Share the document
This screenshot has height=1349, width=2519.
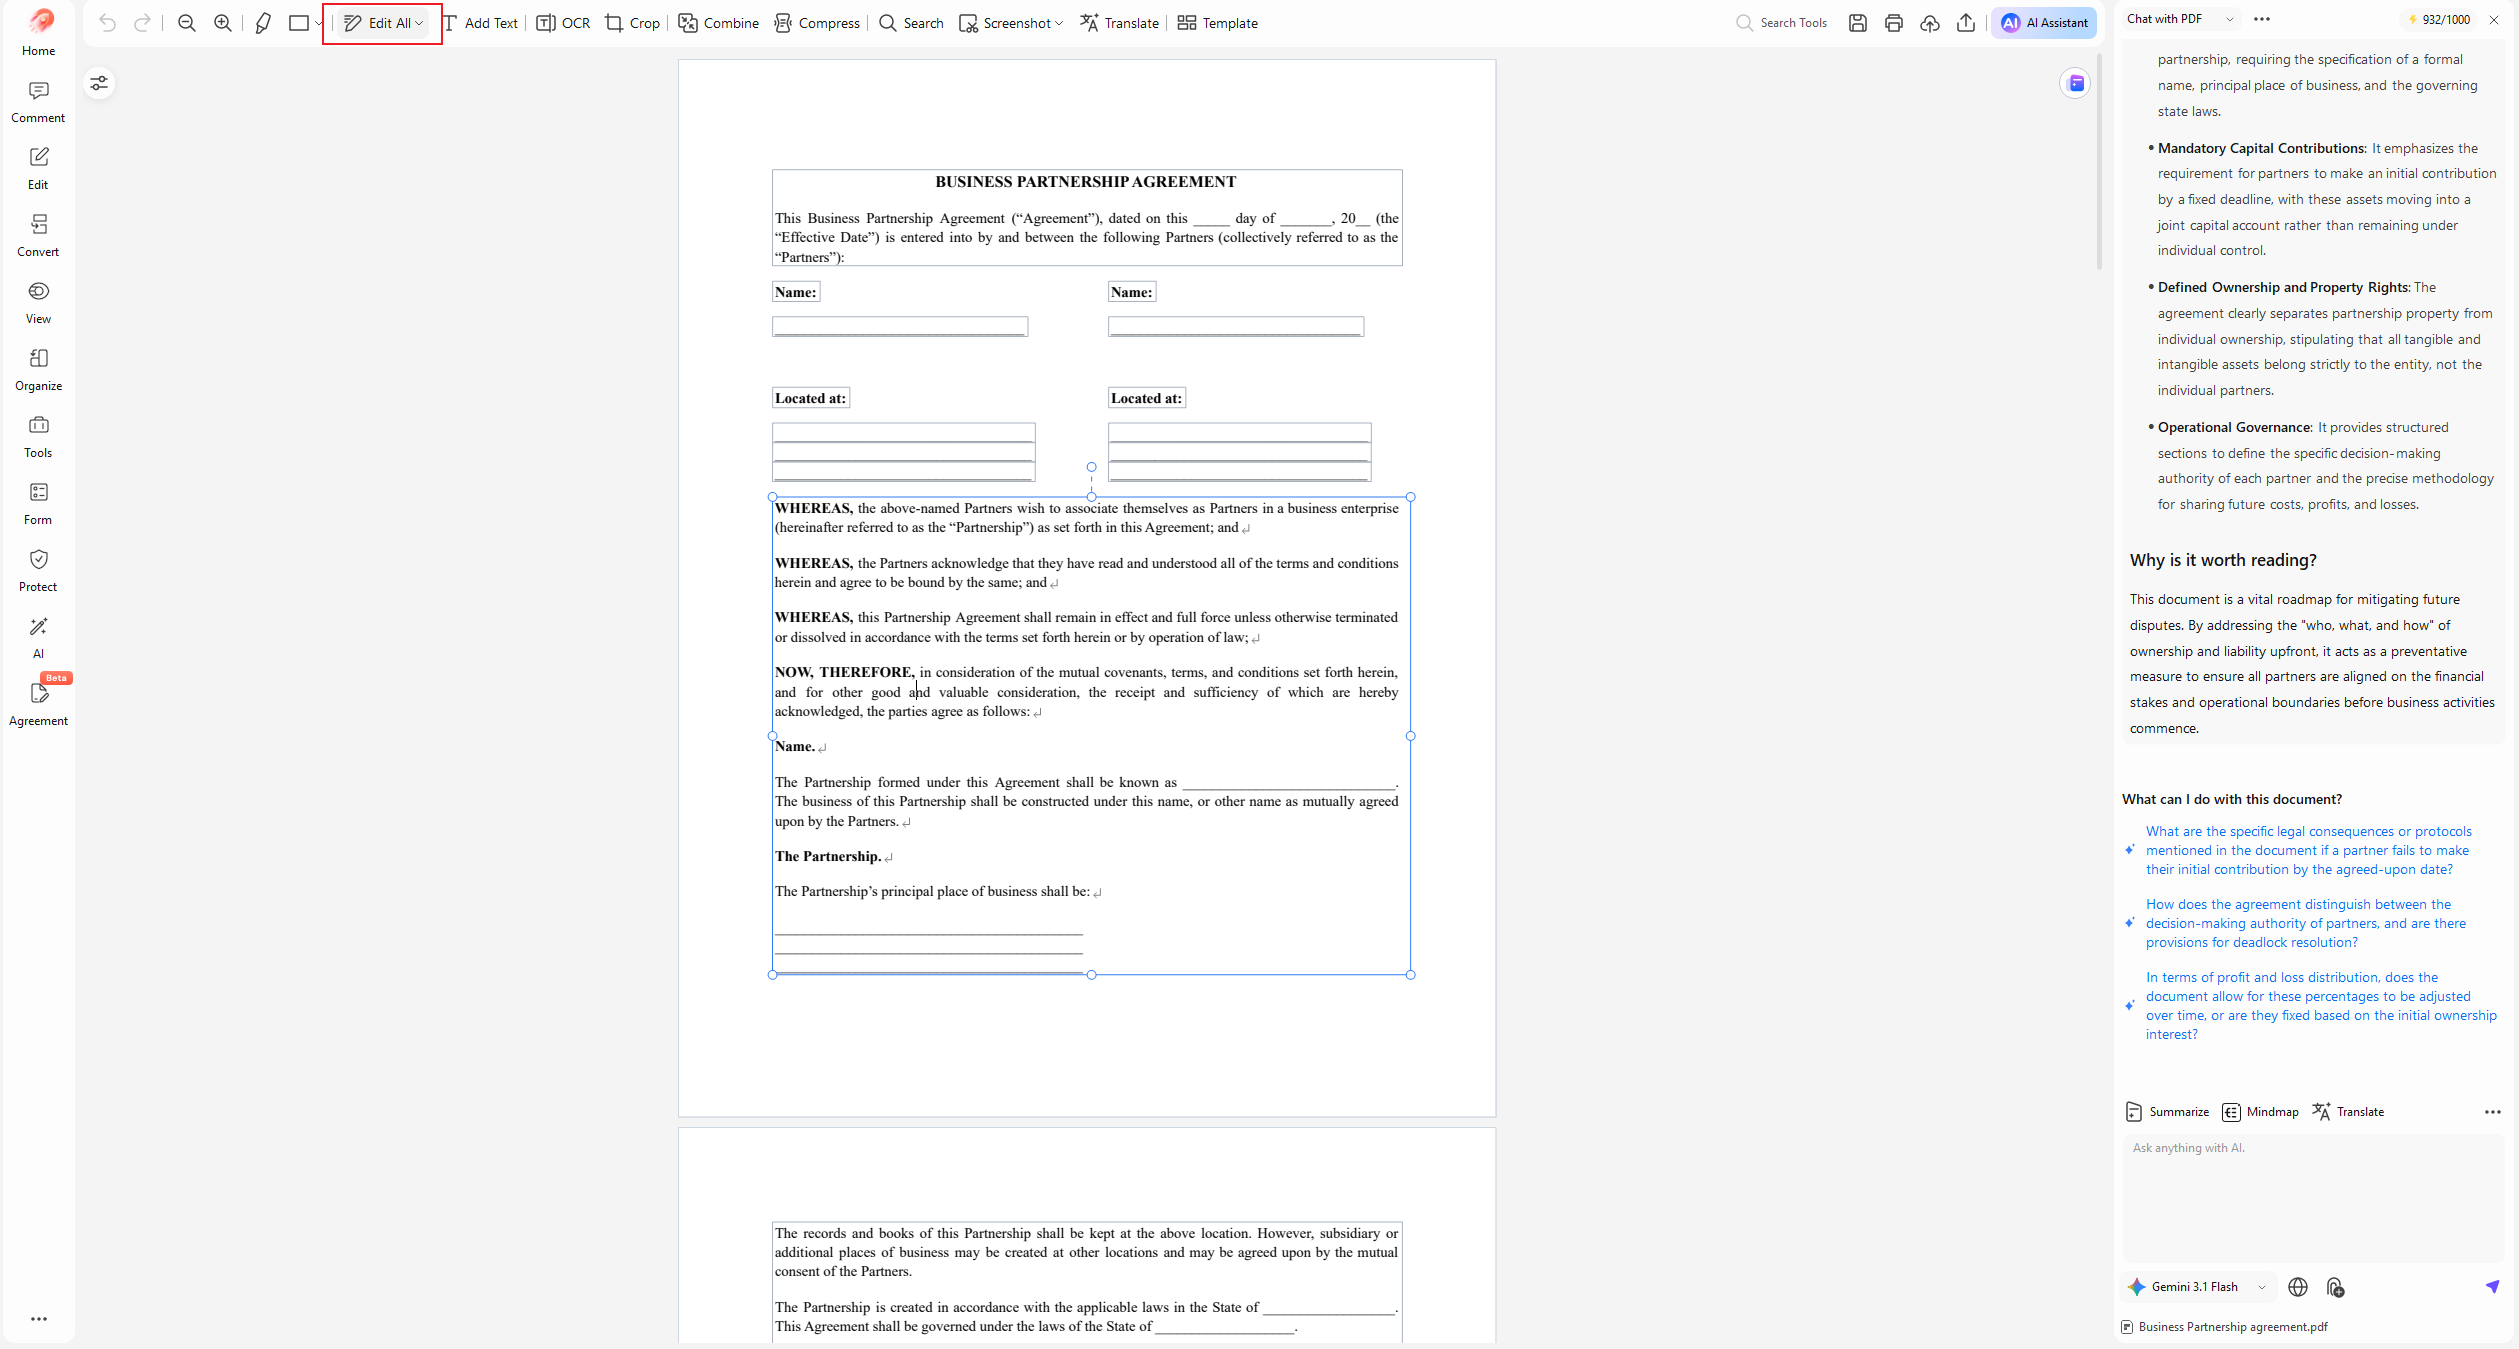tap(1965, 23)
